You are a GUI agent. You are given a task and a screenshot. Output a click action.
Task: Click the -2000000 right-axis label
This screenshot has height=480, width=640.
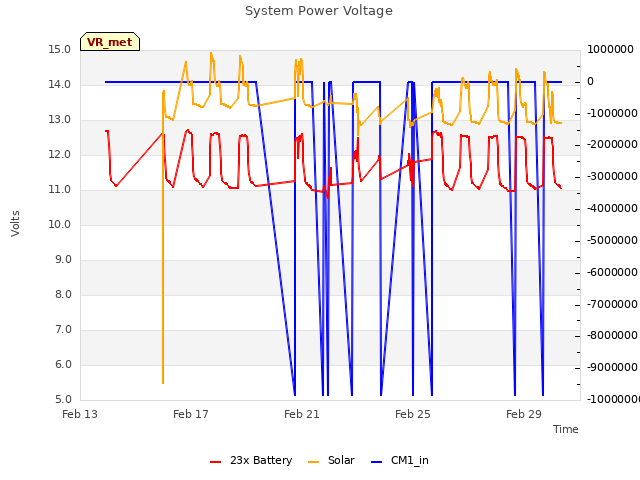(x=612, y=145)
